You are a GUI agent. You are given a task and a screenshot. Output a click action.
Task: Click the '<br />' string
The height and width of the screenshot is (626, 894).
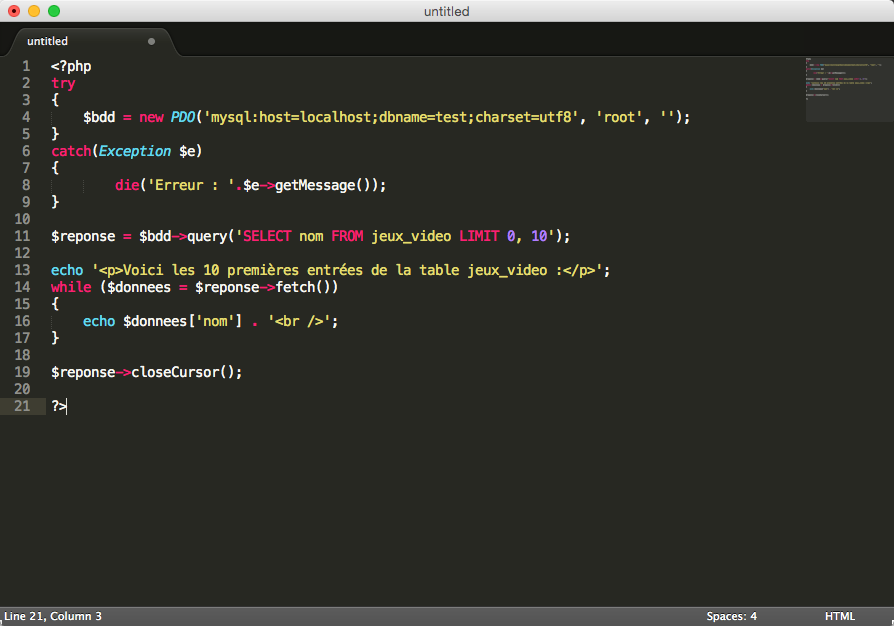[299, 321]
